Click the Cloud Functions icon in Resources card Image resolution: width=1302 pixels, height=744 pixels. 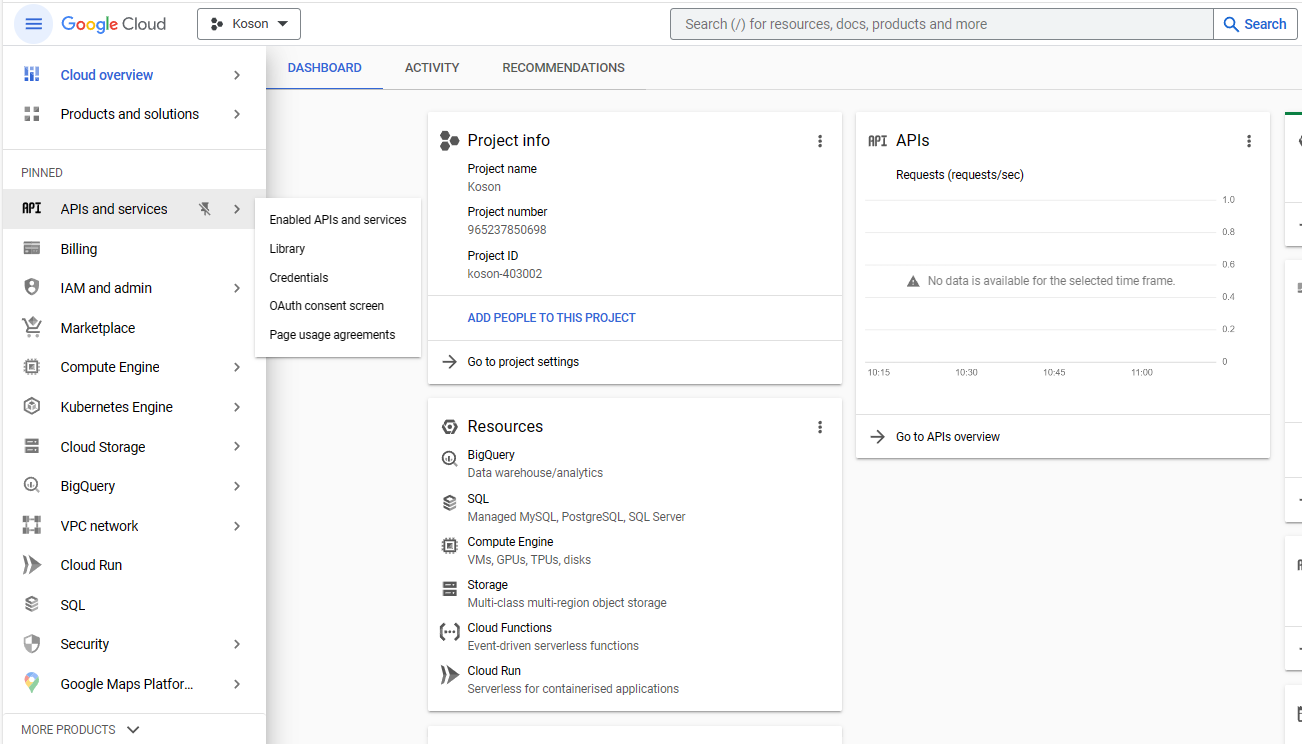(x=450, y=632)
